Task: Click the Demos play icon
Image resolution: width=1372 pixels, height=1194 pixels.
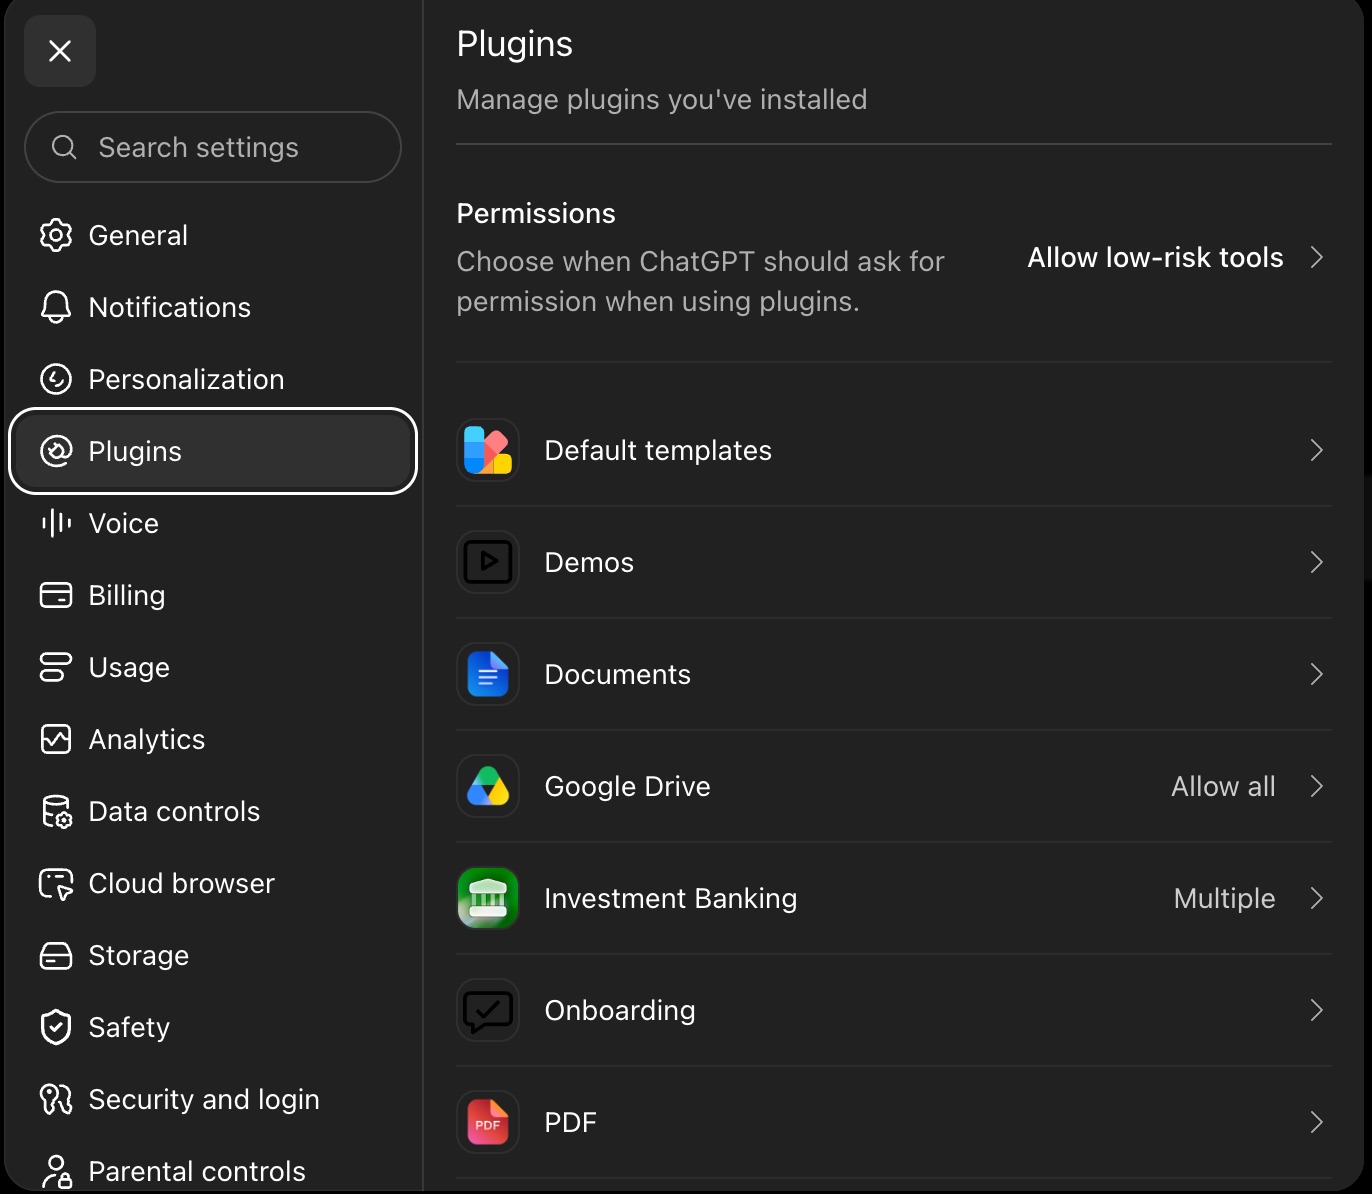Action: (x=488, y=562)
